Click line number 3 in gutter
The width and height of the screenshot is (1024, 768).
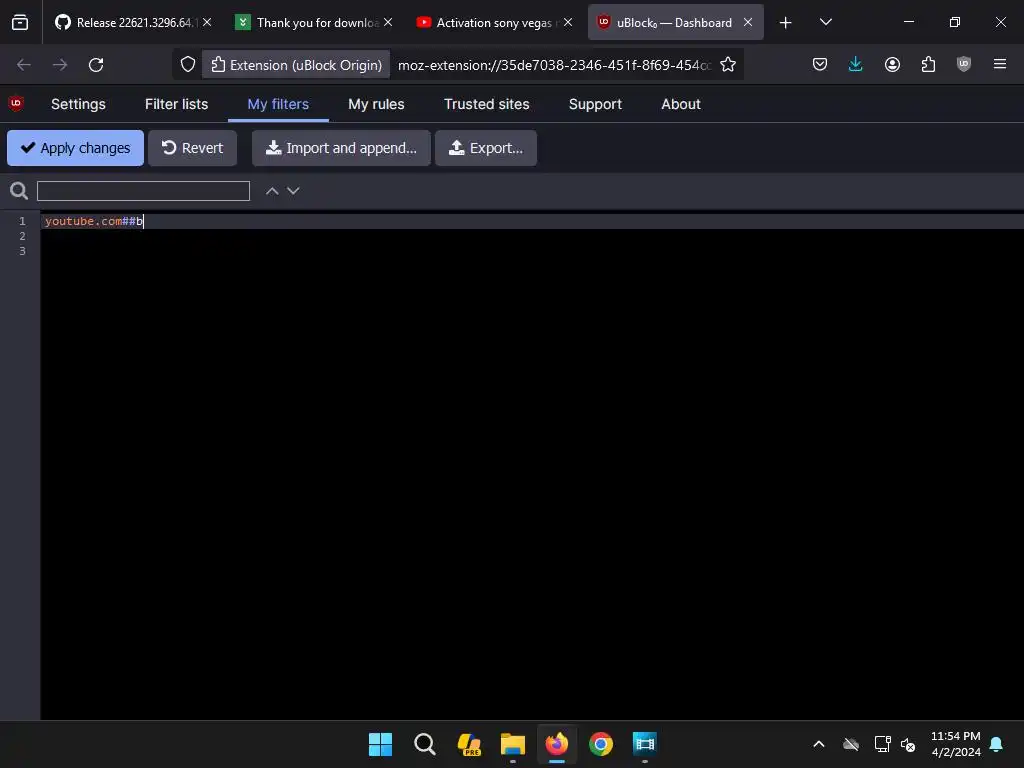point(22,251)
